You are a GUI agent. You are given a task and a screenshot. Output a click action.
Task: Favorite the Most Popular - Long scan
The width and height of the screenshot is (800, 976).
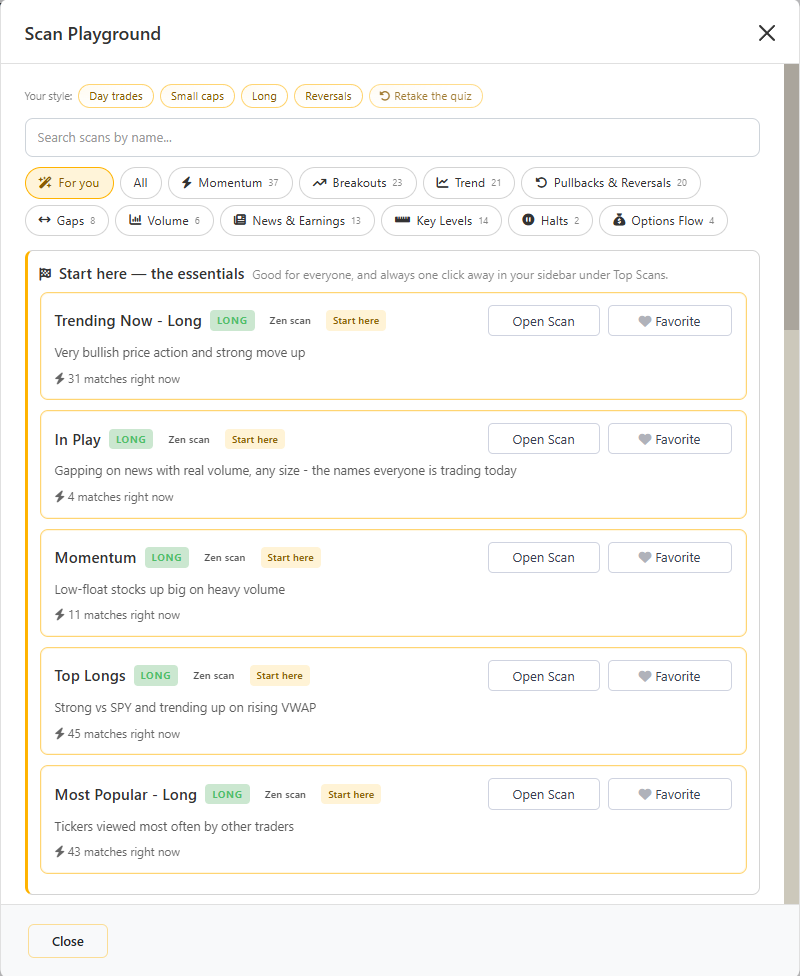(x=670, y=794)
